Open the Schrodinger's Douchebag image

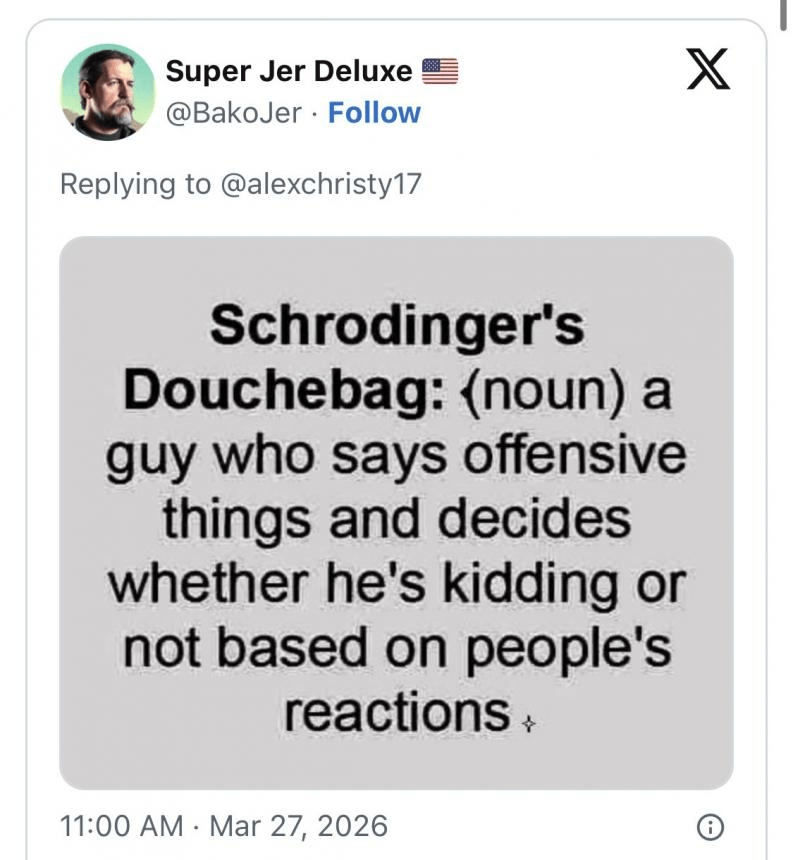coord(396,512)
